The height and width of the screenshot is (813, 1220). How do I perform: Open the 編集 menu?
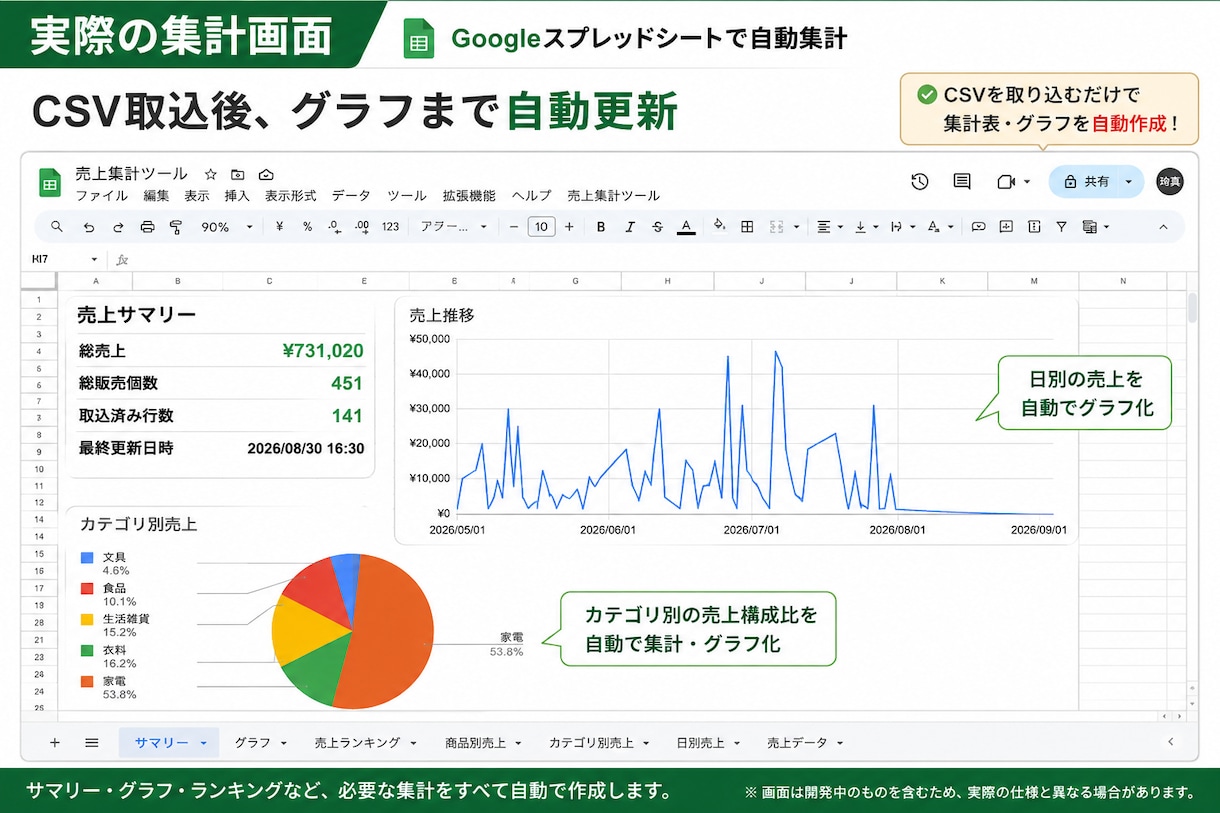[156, 196]
